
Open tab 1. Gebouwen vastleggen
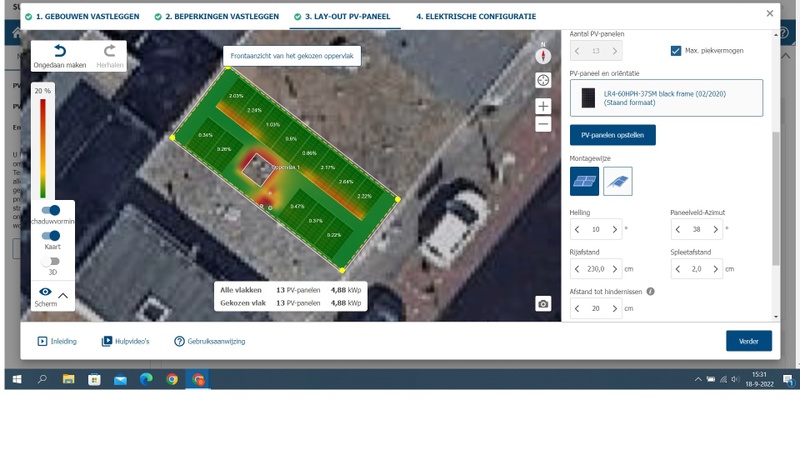pos(82,16)
